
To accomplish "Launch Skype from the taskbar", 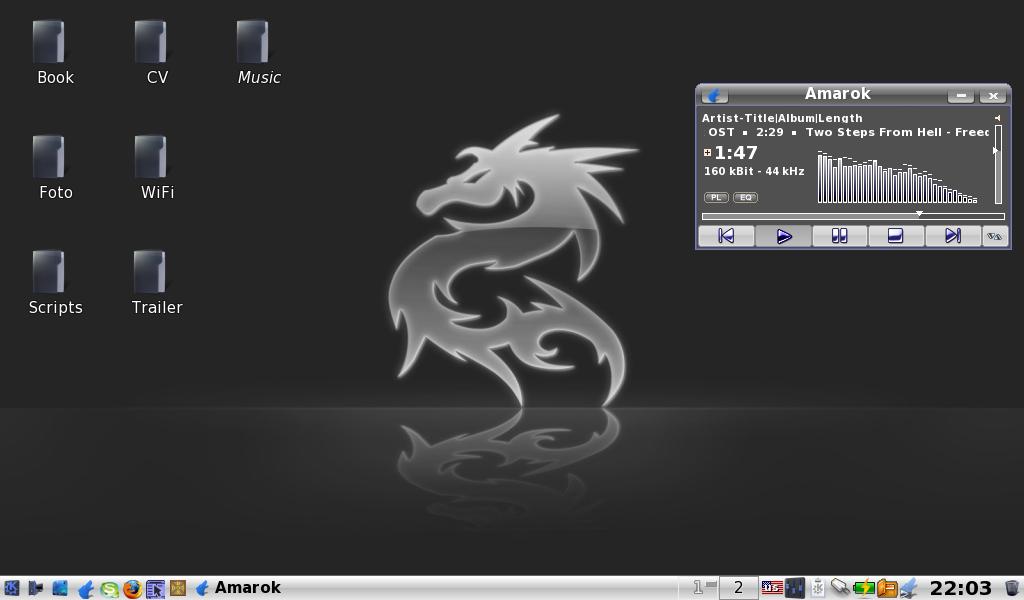I will [108, 589].
